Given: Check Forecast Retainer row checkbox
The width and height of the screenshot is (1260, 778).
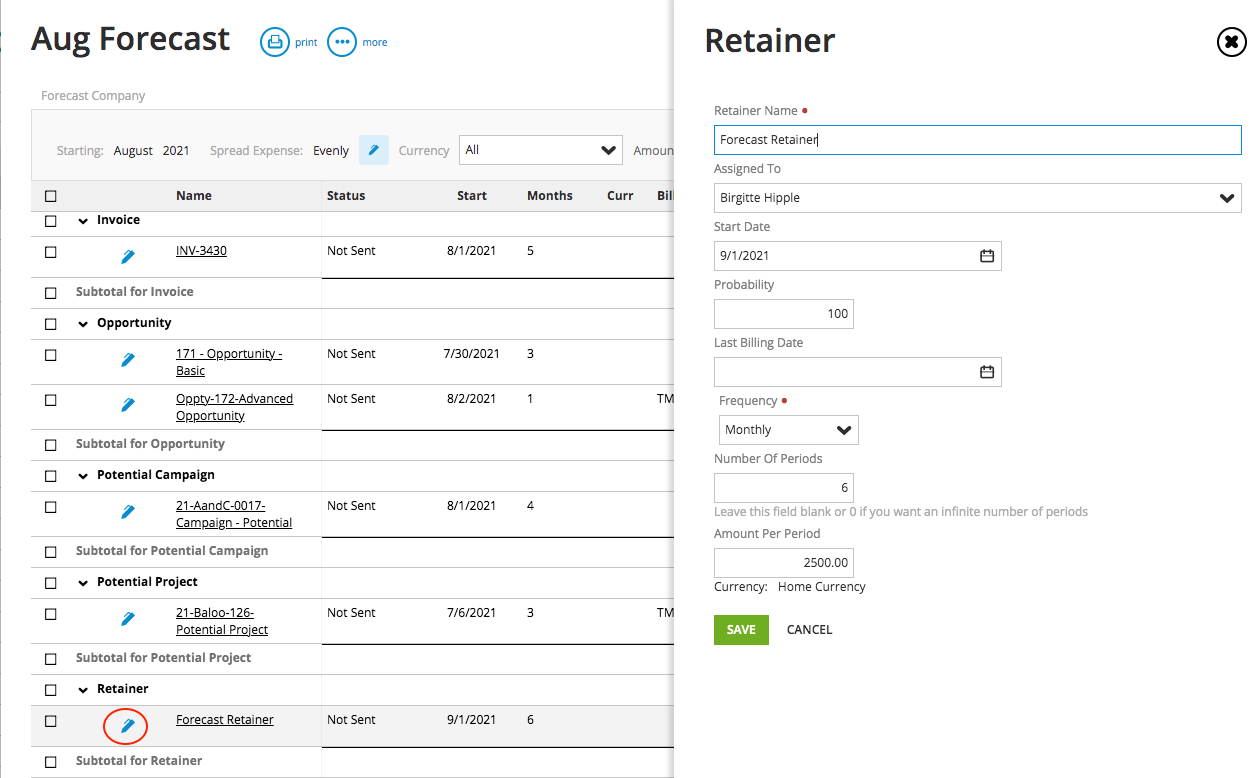Looking at the screenshot, I should point(51,721).
